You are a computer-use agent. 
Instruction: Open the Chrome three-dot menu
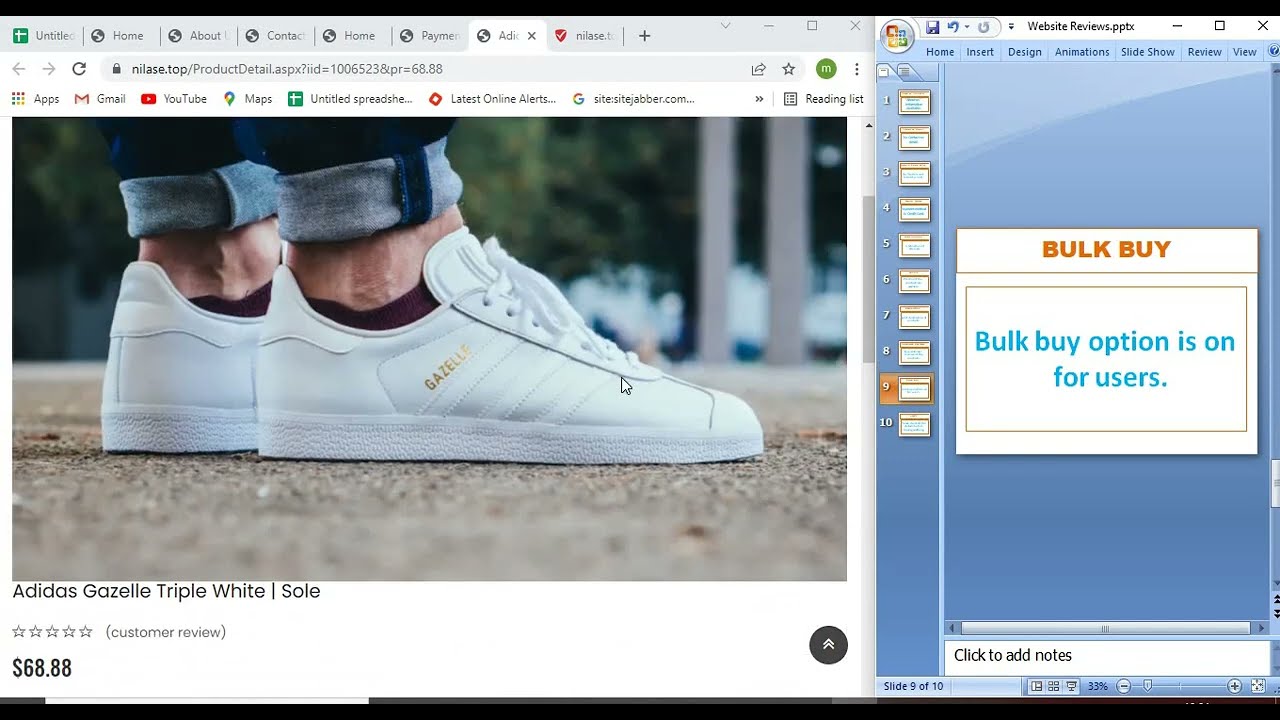click(856, 69)
